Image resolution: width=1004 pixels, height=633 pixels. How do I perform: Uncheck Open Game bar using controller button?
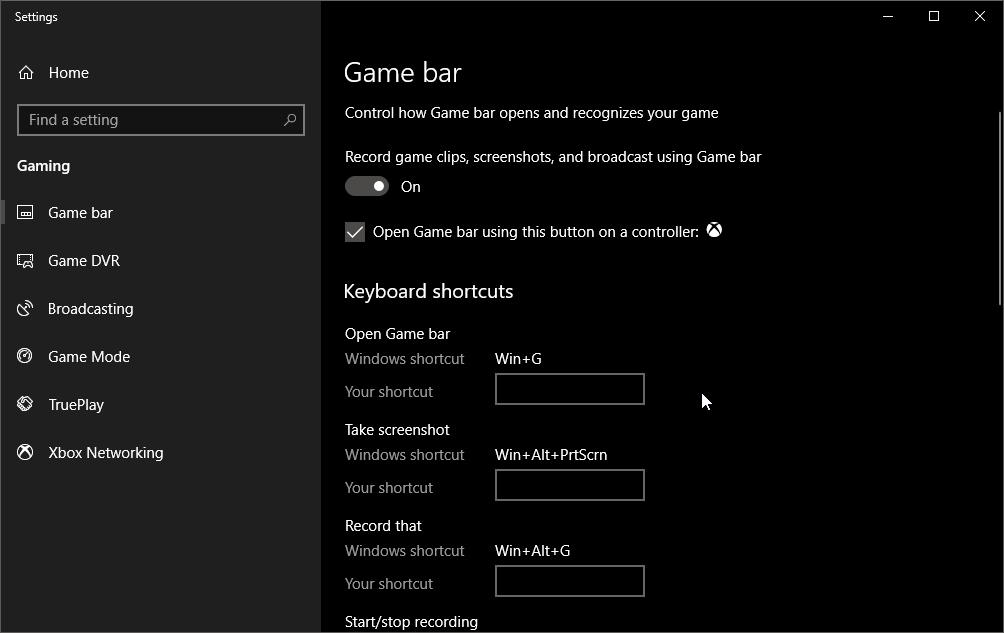[x=355, y=232]
